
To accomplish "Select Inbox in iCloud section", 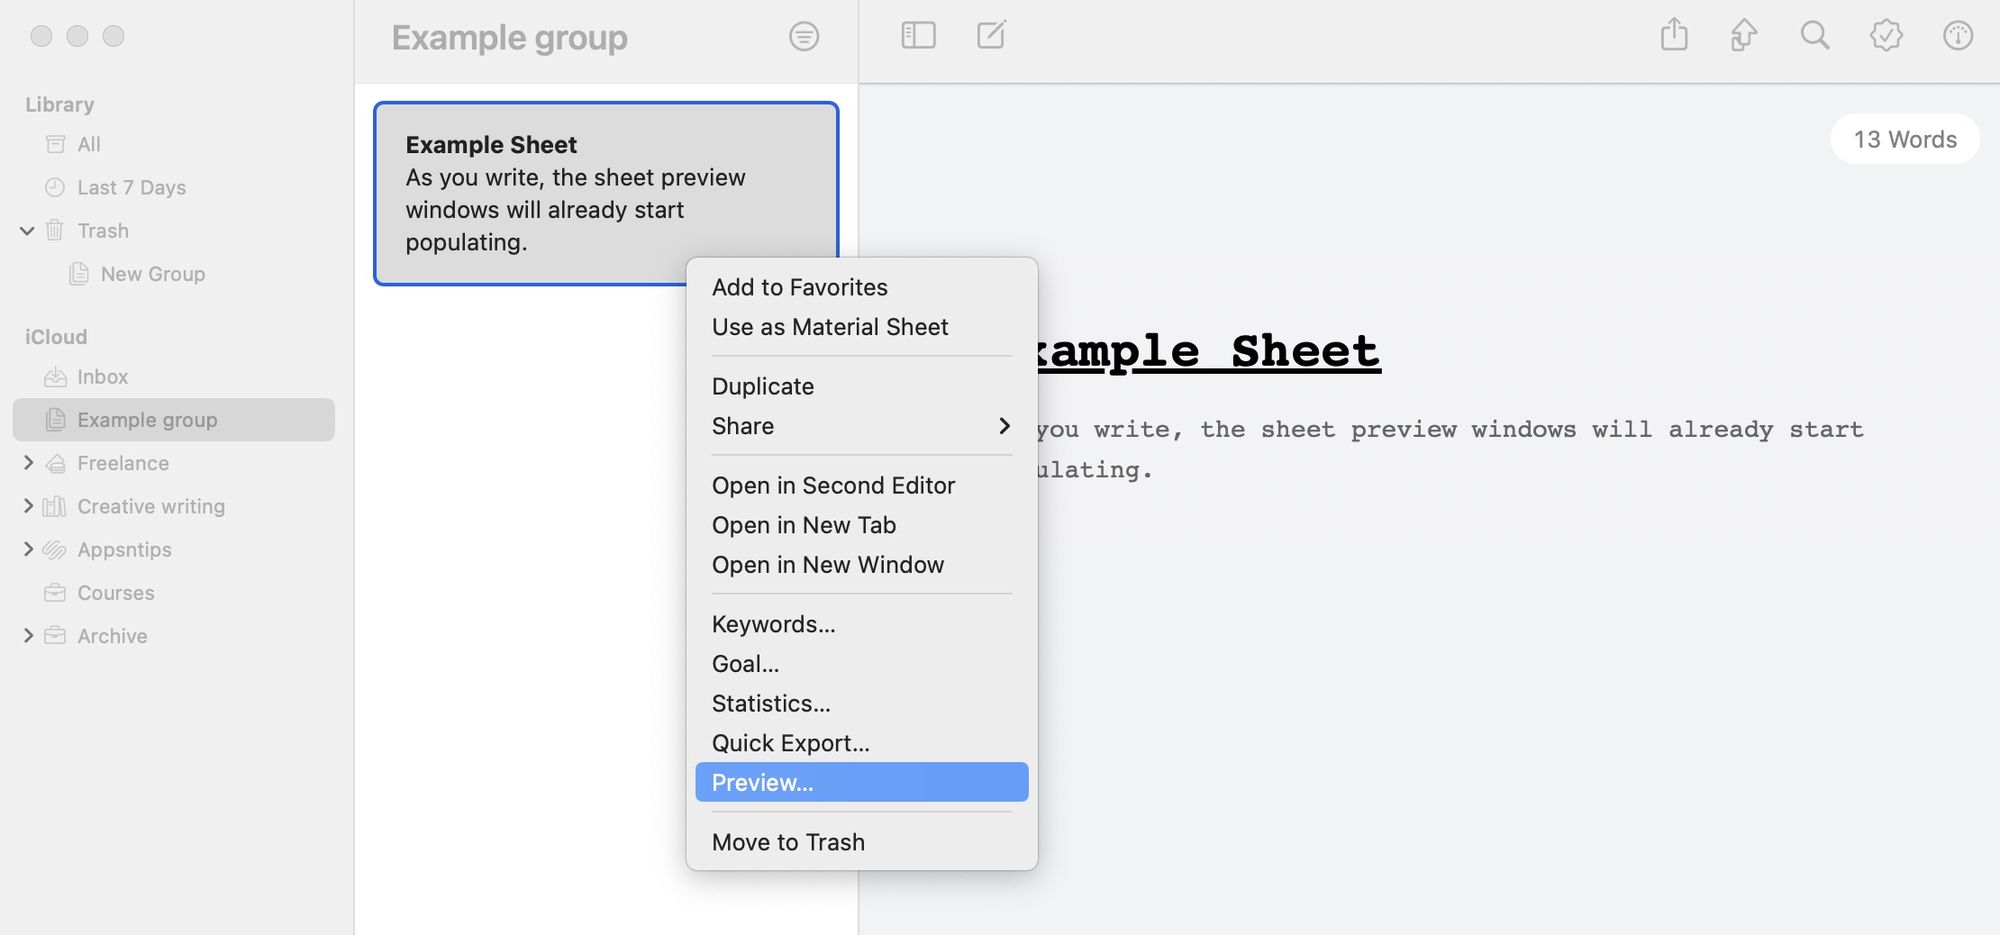I will tap(102, 377).
